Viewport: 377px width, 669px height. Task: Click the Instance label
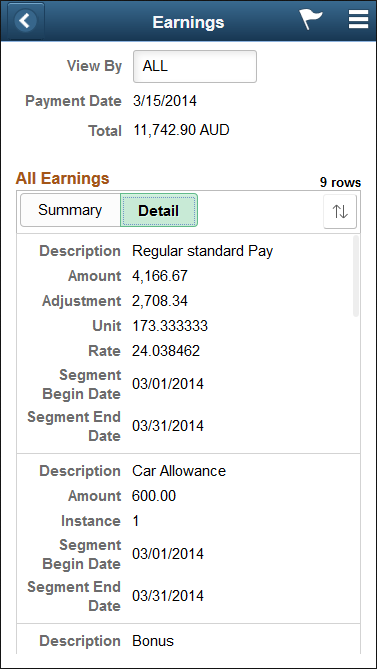pos(91,521)
